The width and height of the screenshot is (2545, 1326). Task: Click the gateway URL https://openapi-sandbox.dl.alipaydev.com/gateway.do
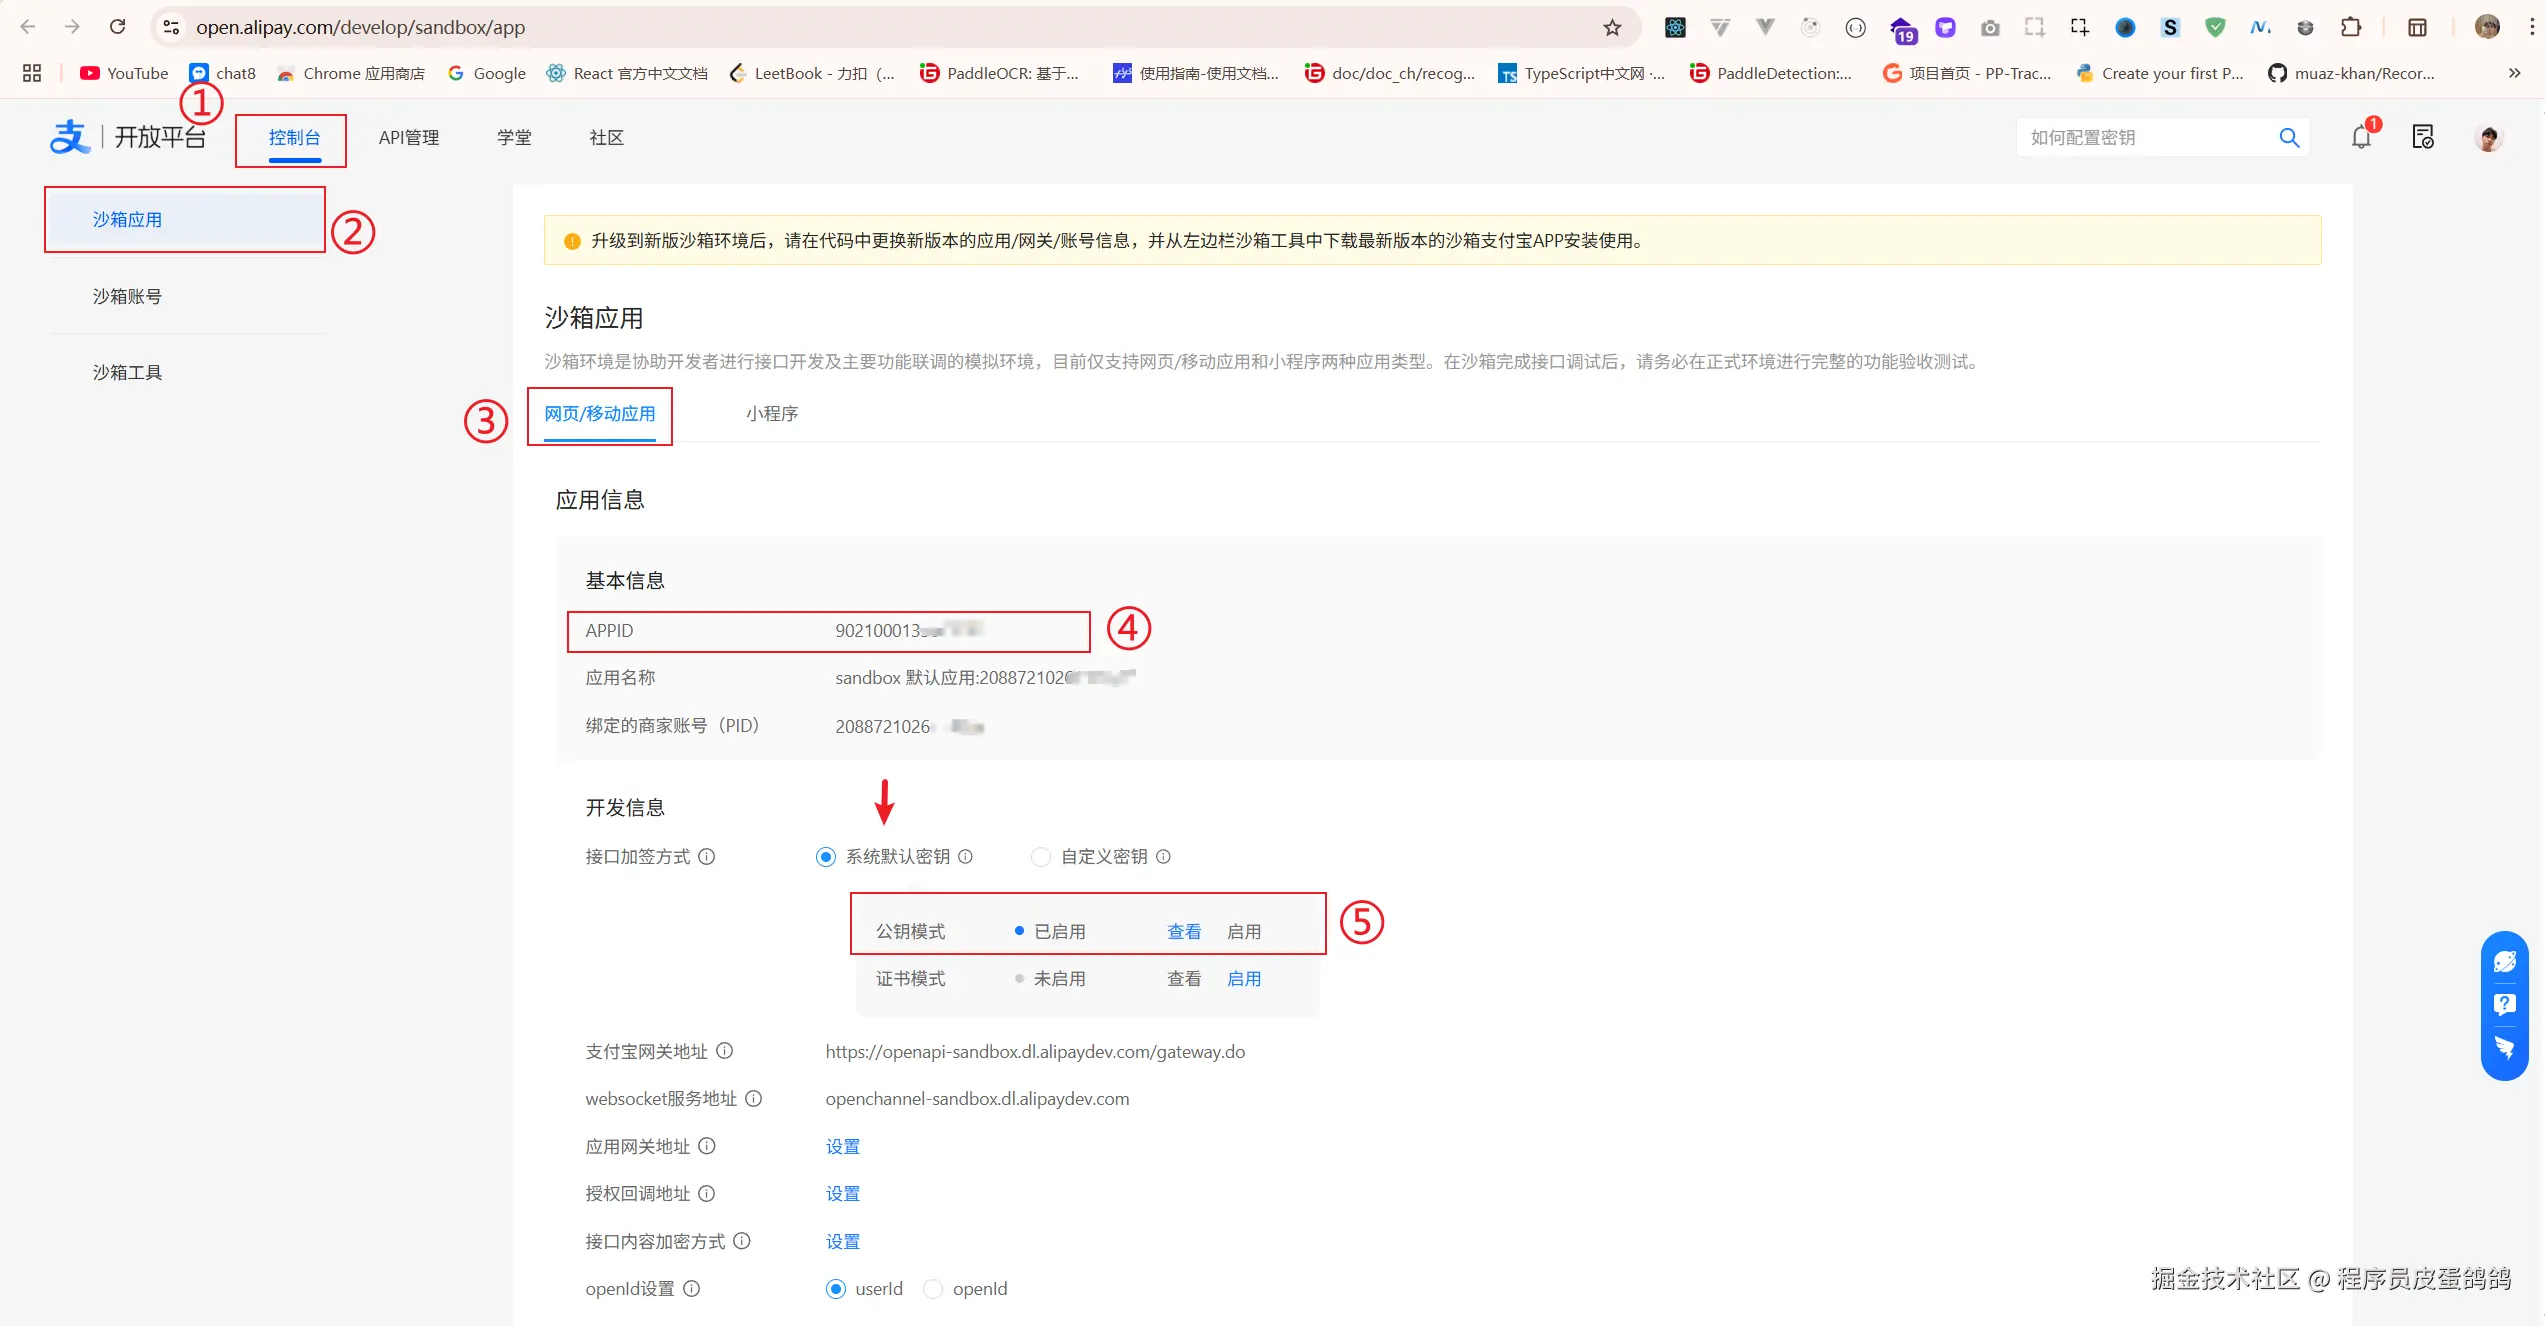1035,1051
